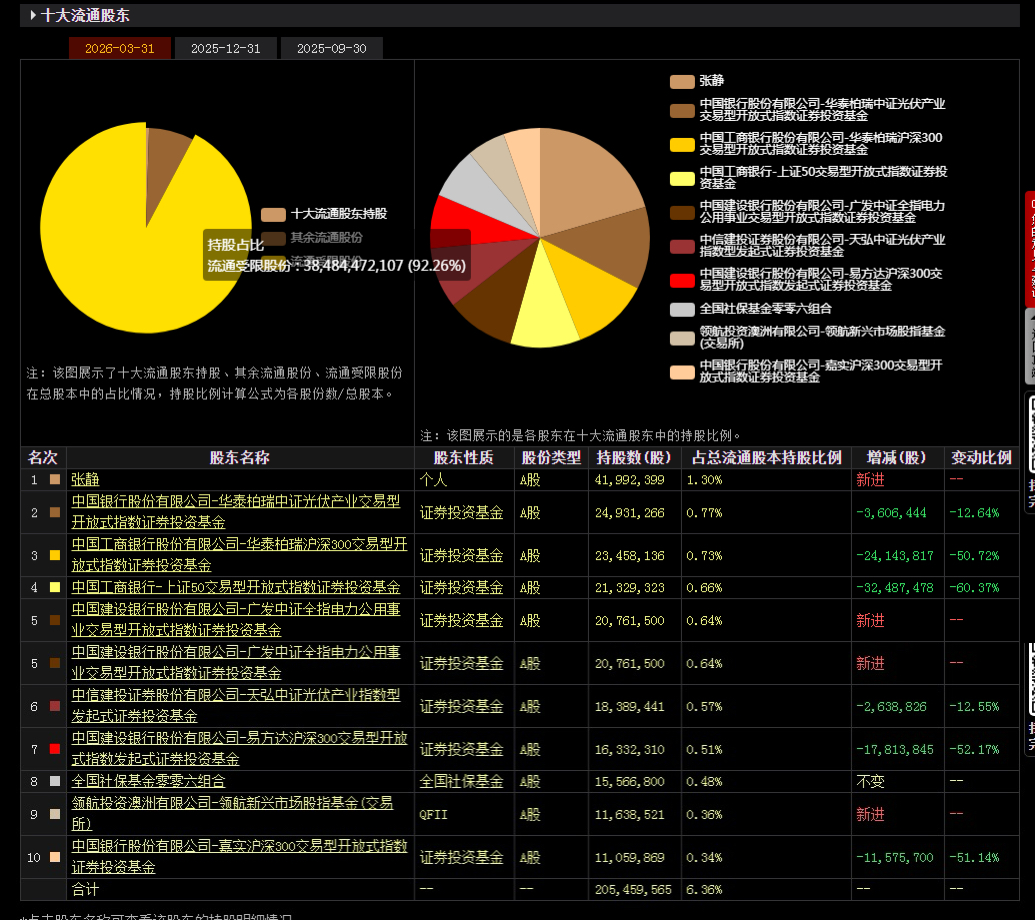
Task: Click 易方达沪深300 legend color swatch
Action: [682, 280]
